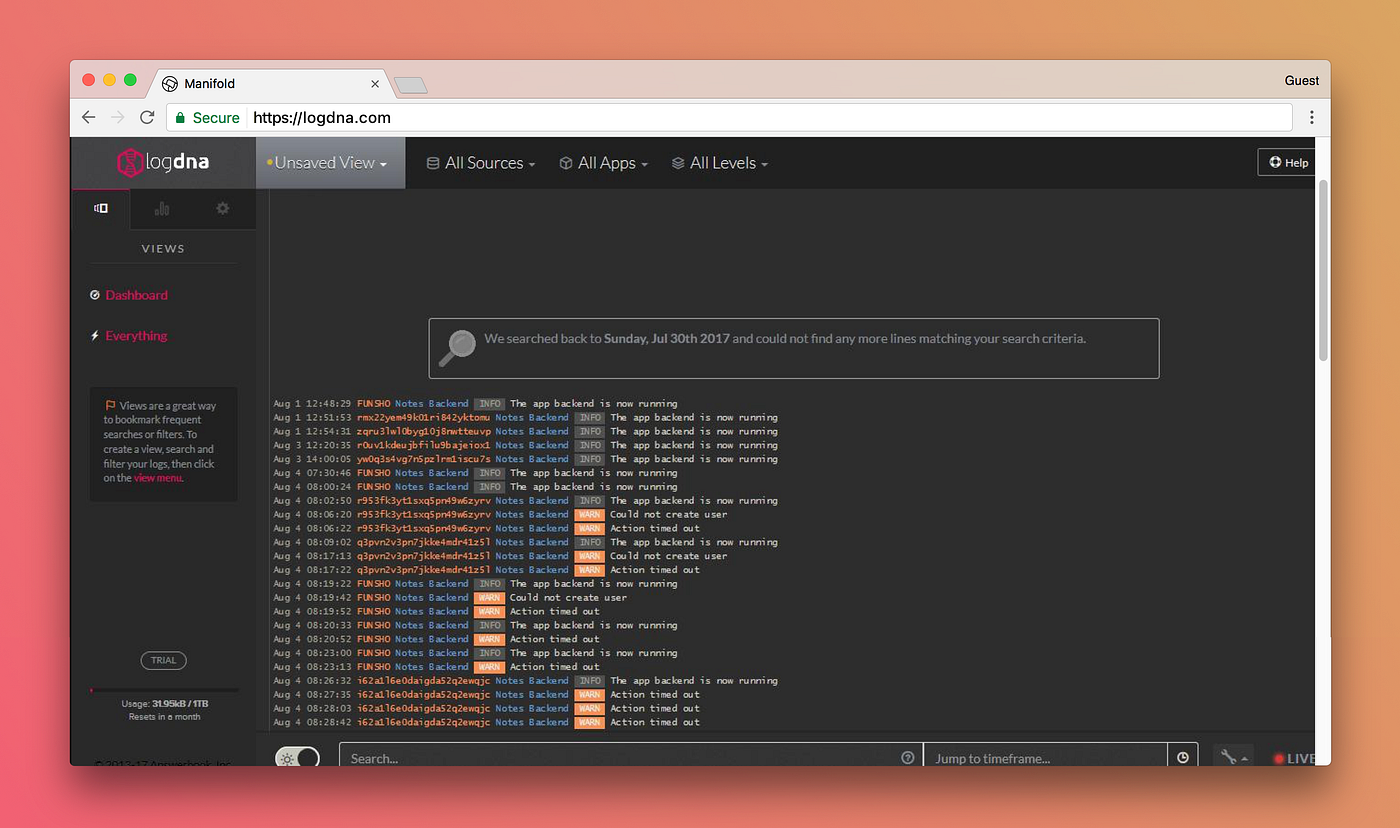This screenshot has width=1400, height=828.
Task: Open the settings gear icon in the sidebar
Action: point(222,208)
